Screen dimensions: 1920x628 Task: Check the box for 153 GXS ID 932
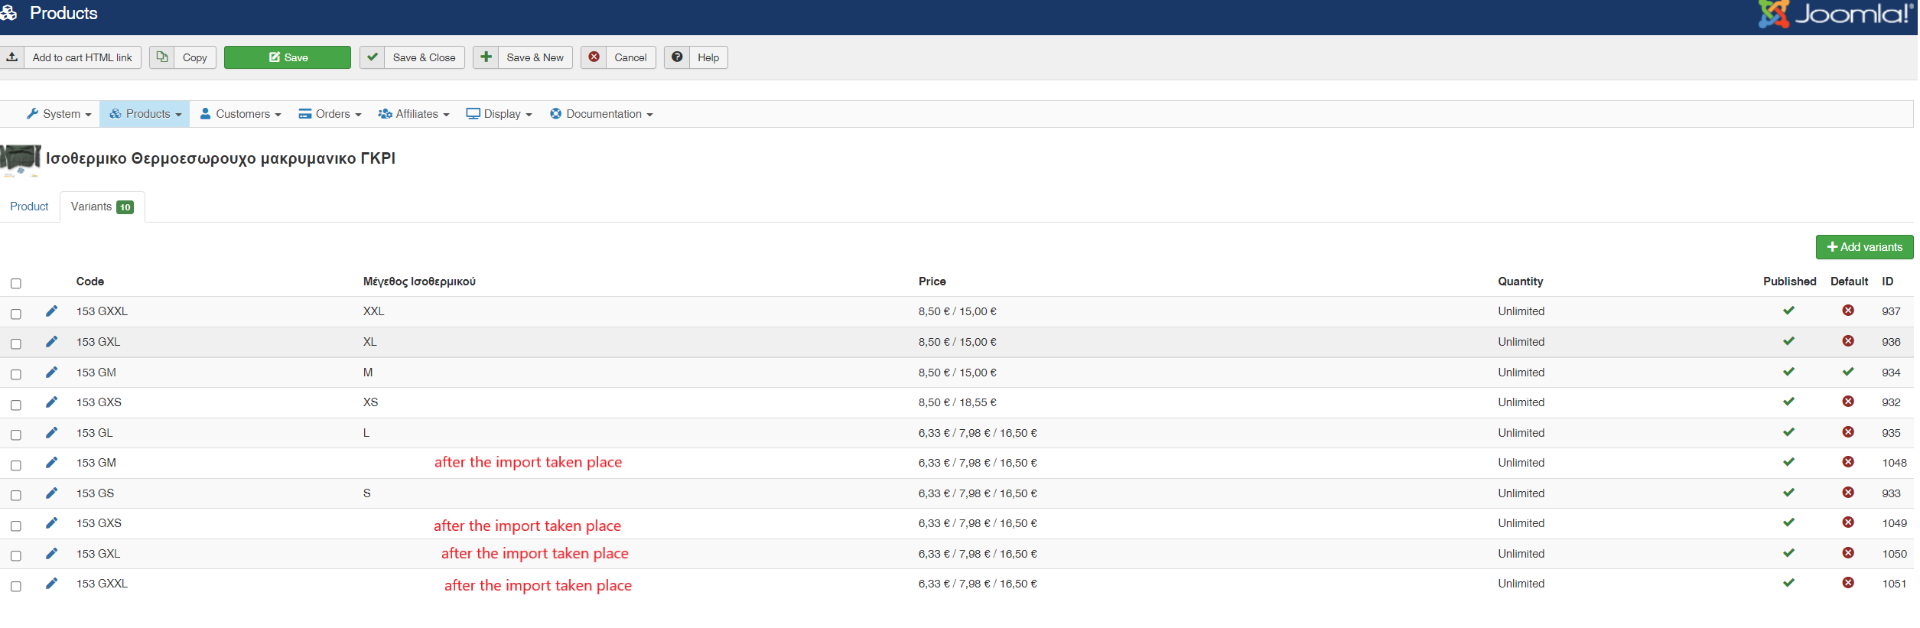coord(16,405)
